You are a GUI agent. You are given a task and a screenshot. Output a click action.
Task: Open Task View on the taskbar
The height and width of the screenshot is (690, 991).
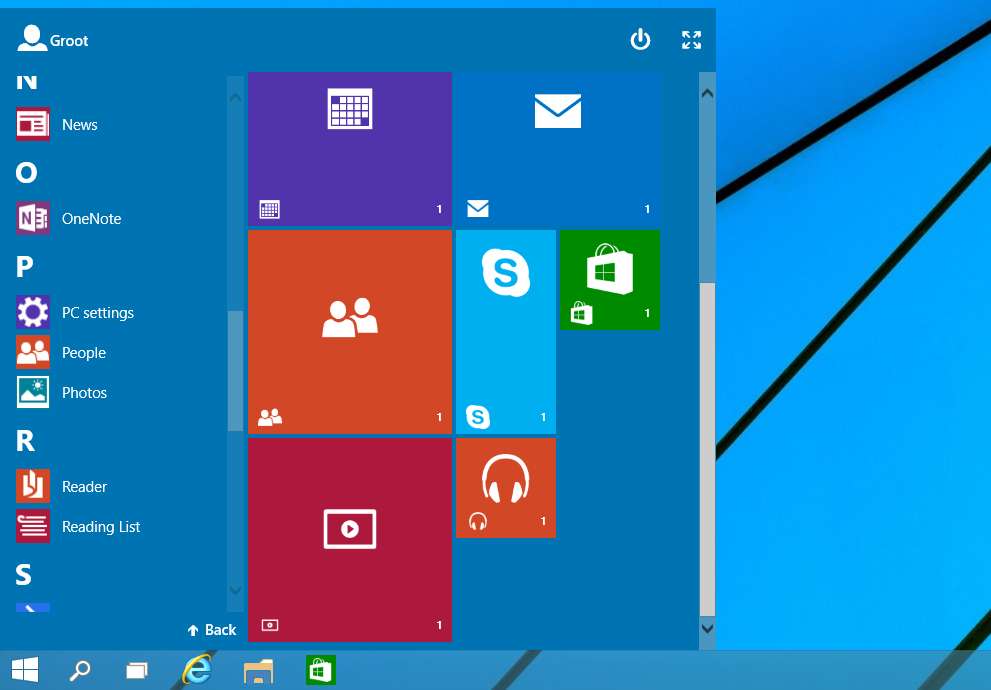(x=137, y=670)
